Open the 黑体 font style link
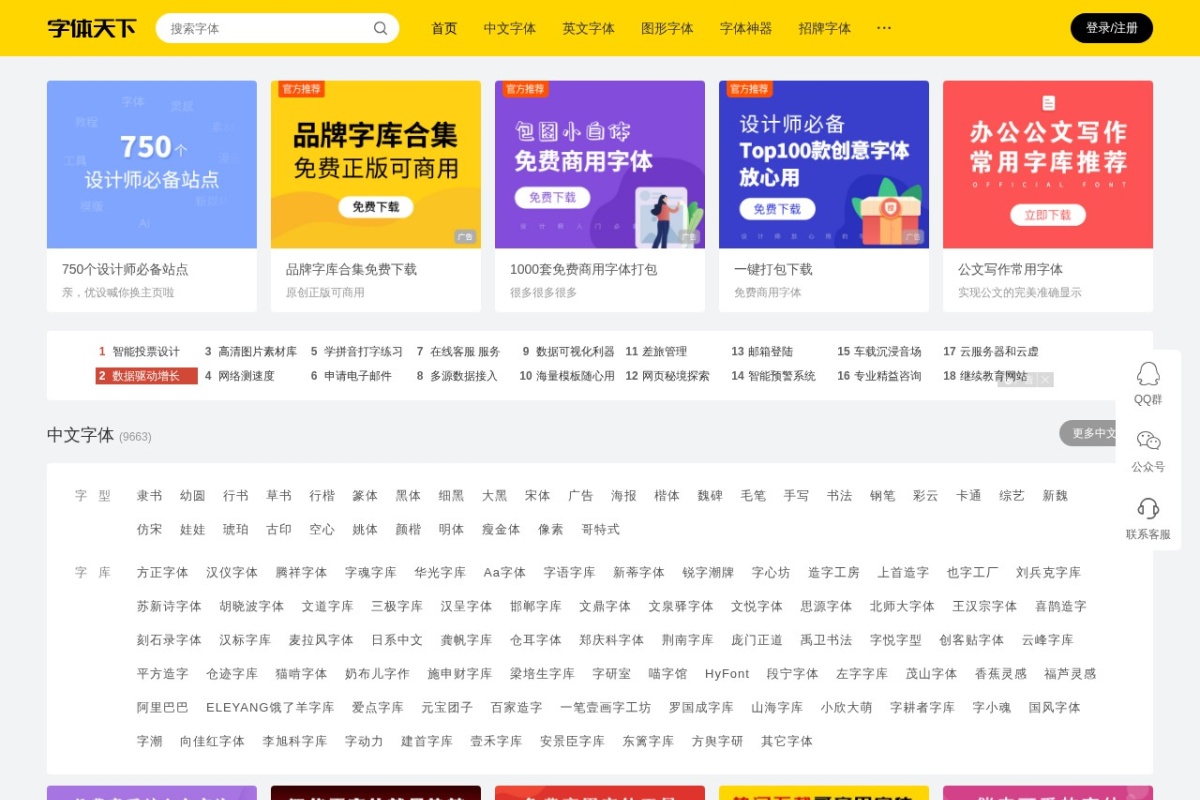The width and height of the screenshot is (1200, 800). [408, 495]
